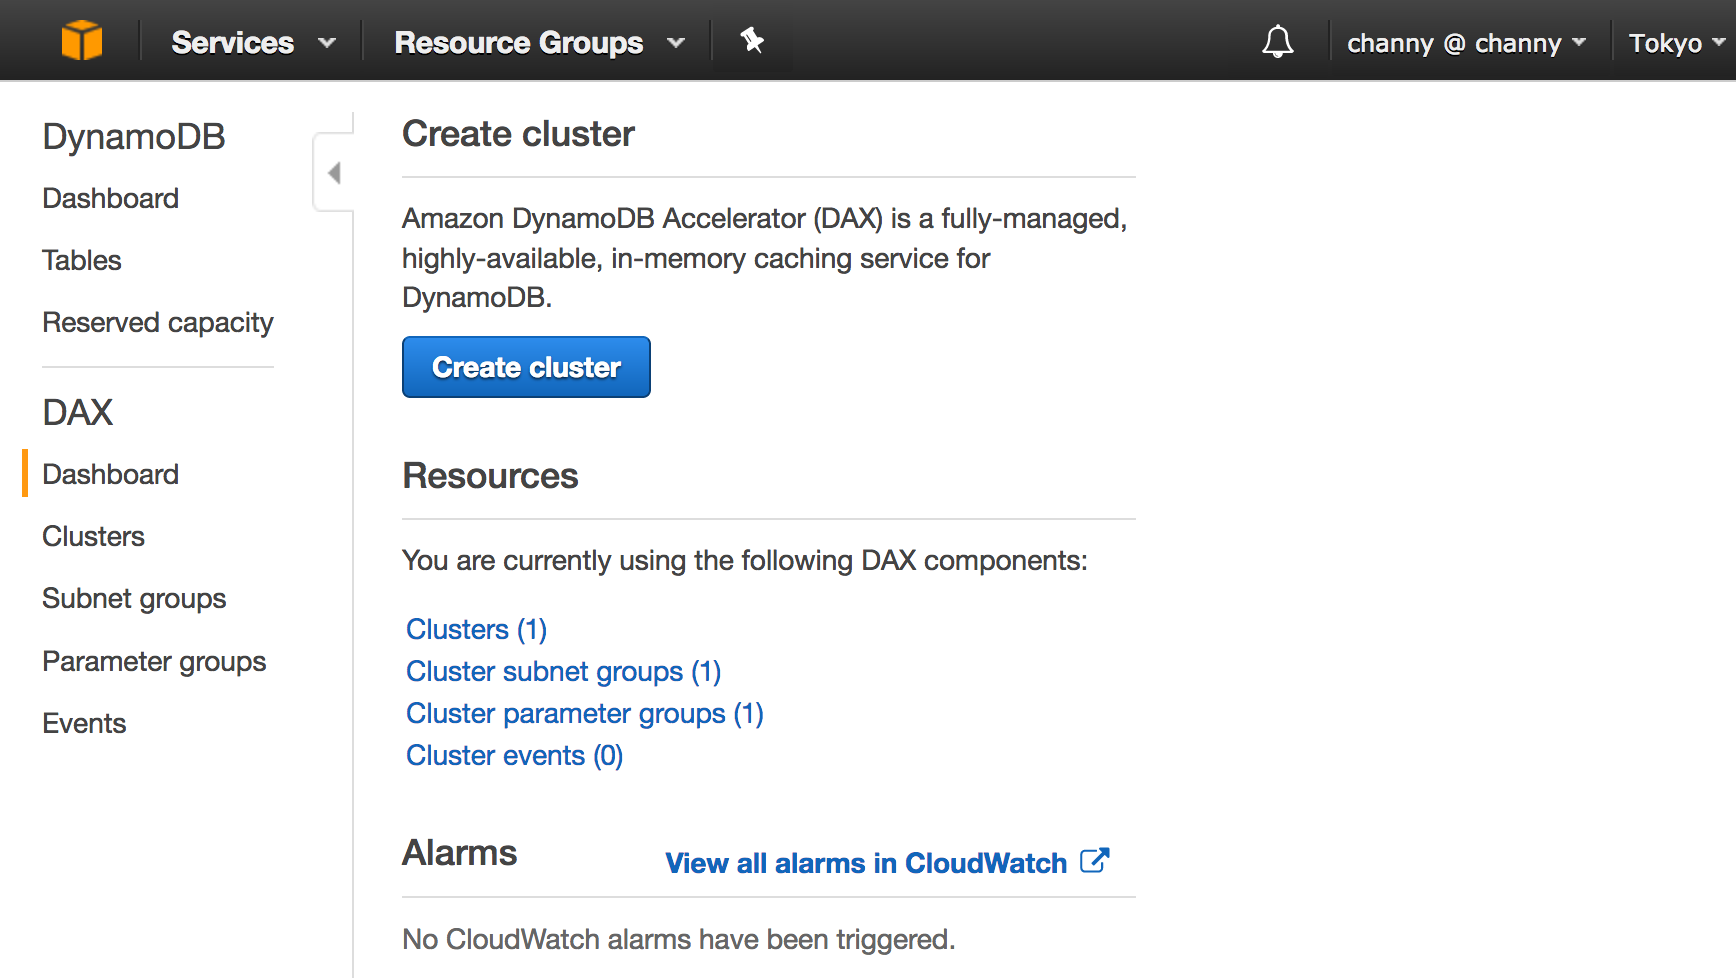Follow the Cluster subnet groups (1) link
The image size is (1736, 978).
point(563,671)
